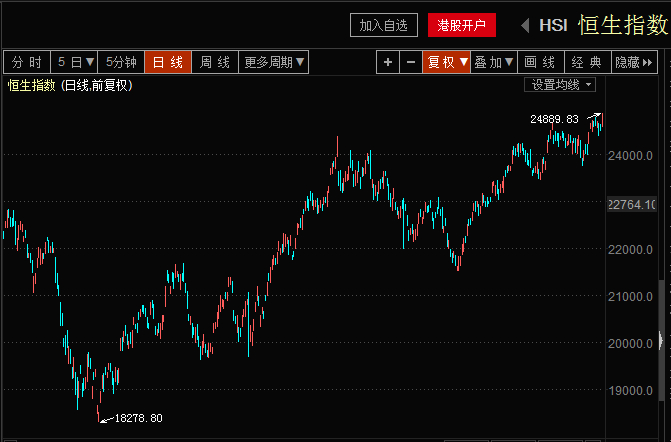Click the 加入自选 button
671x442 pixels.
click(x=383, y=25)
